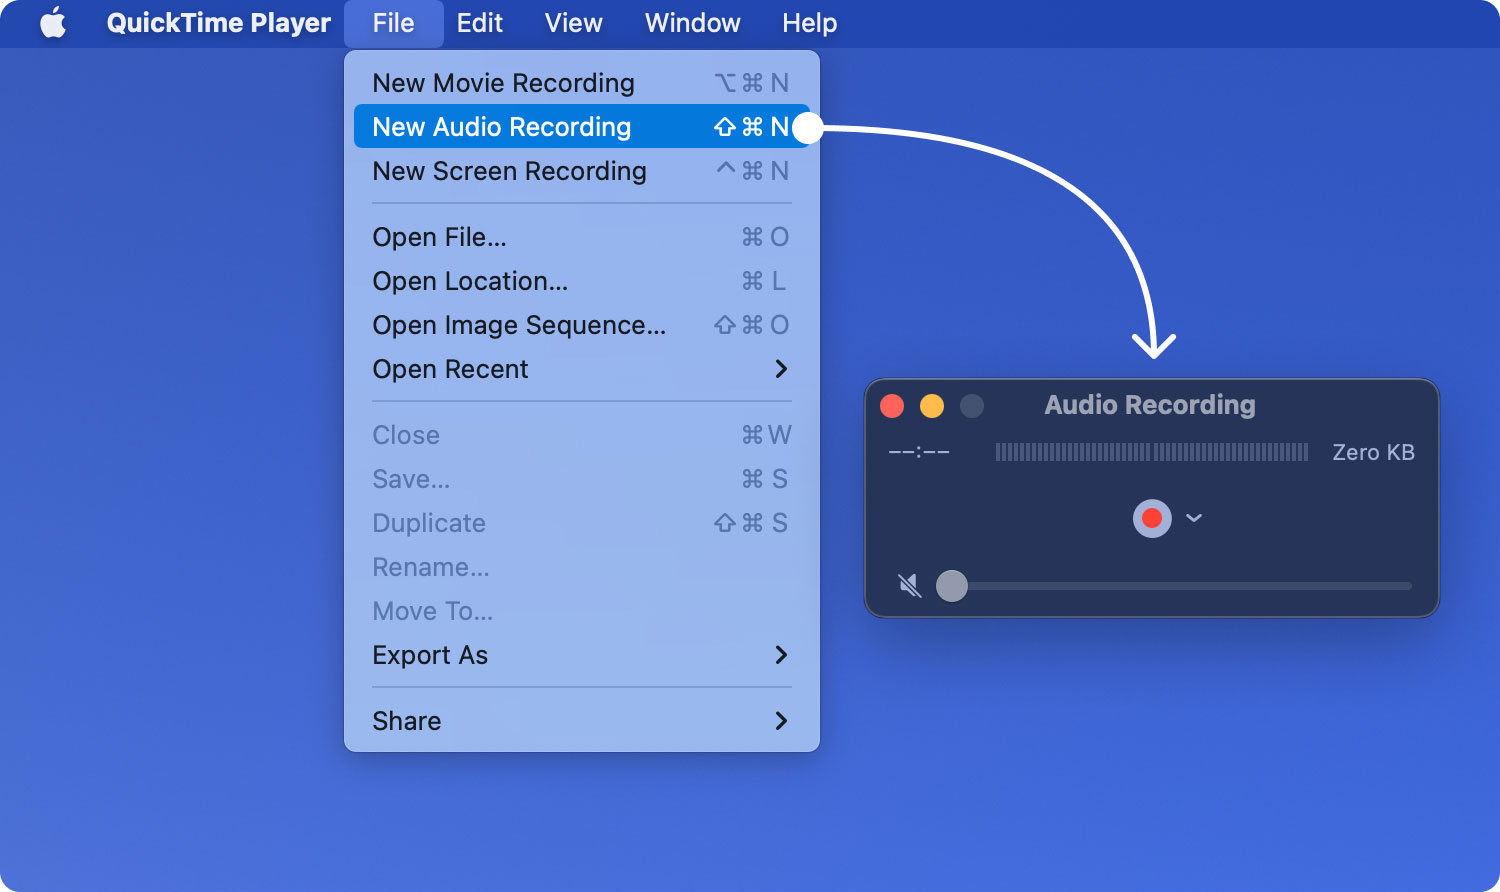Open the Edit menu
This screenshot has height=892, width=1500.
[480, 23]
